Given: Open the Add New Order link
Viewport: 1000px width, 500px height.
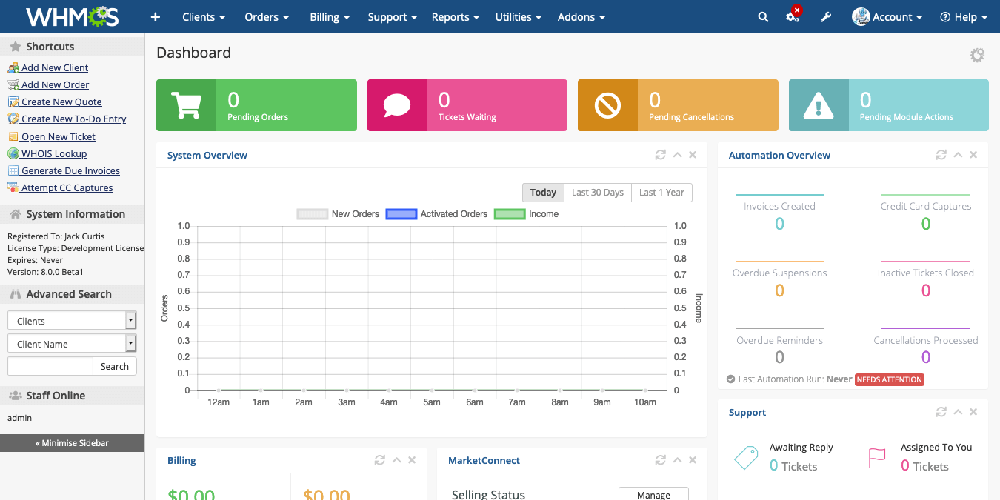Looking at the screenshot, I should [x=55, y=85].
